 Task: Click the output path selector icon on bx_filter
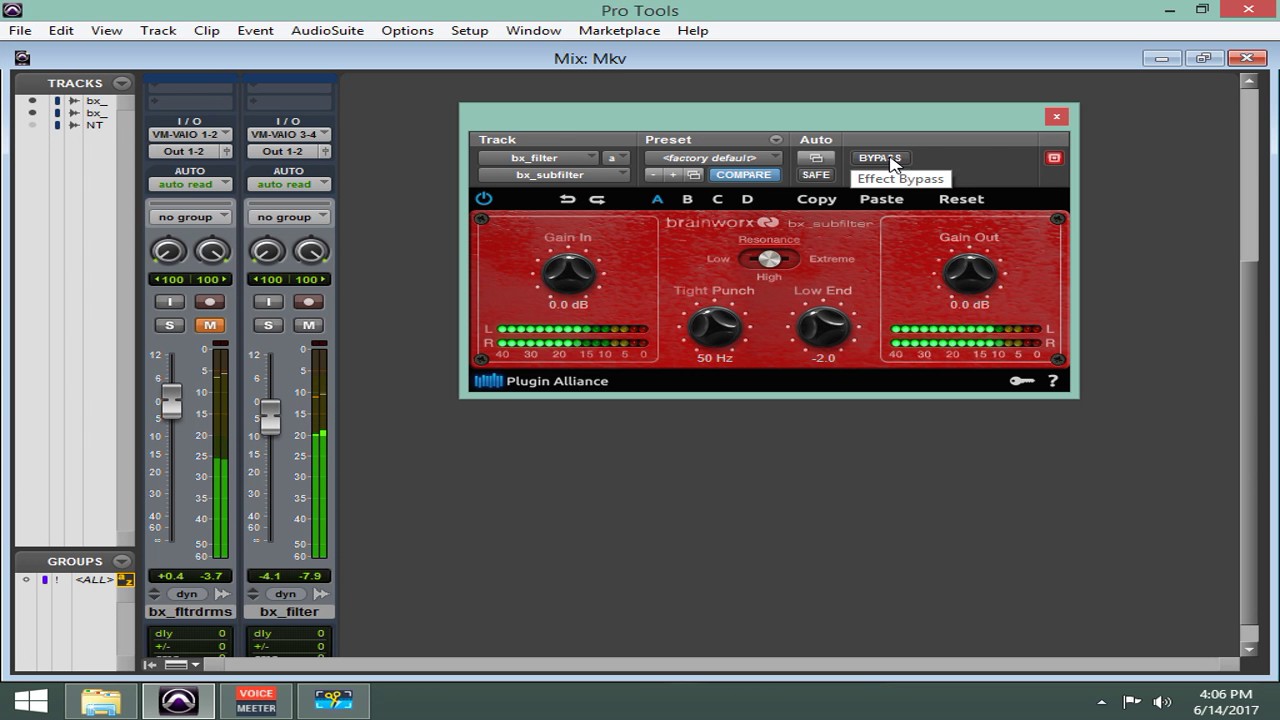[x=325, y=151]
